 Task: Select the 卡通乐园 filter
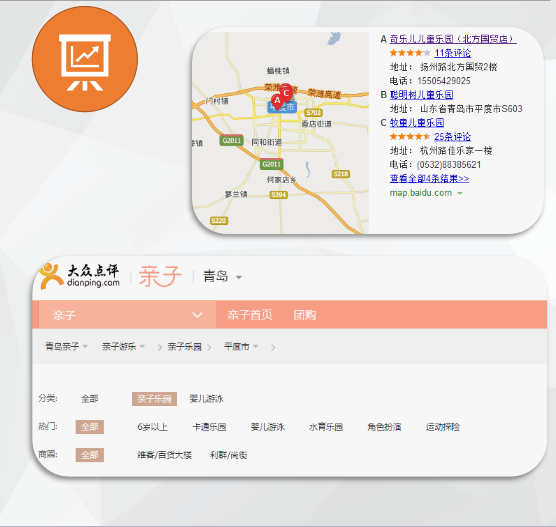(209, 427)
